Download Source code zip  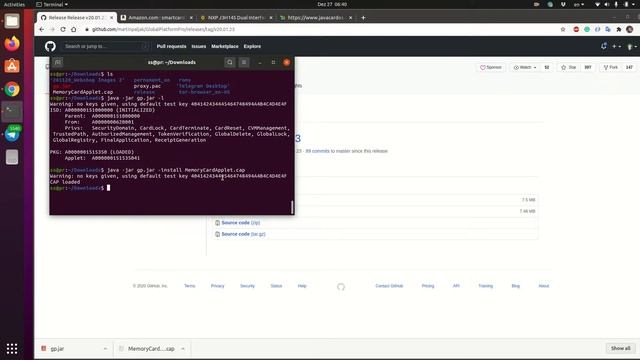[240, 223]
